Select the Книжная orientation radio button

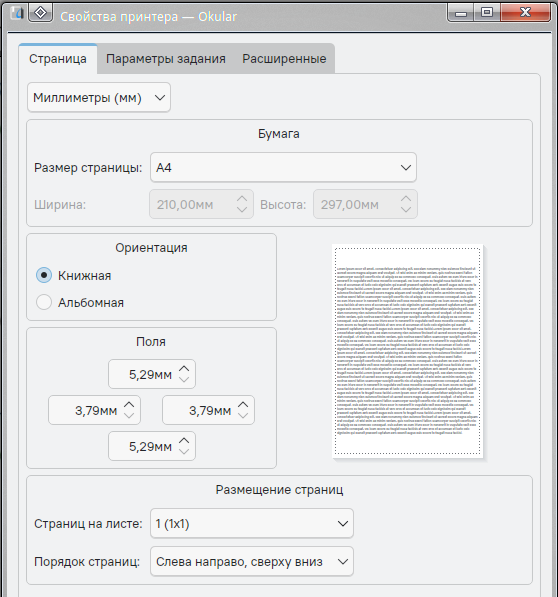click(x=44, y=275)
